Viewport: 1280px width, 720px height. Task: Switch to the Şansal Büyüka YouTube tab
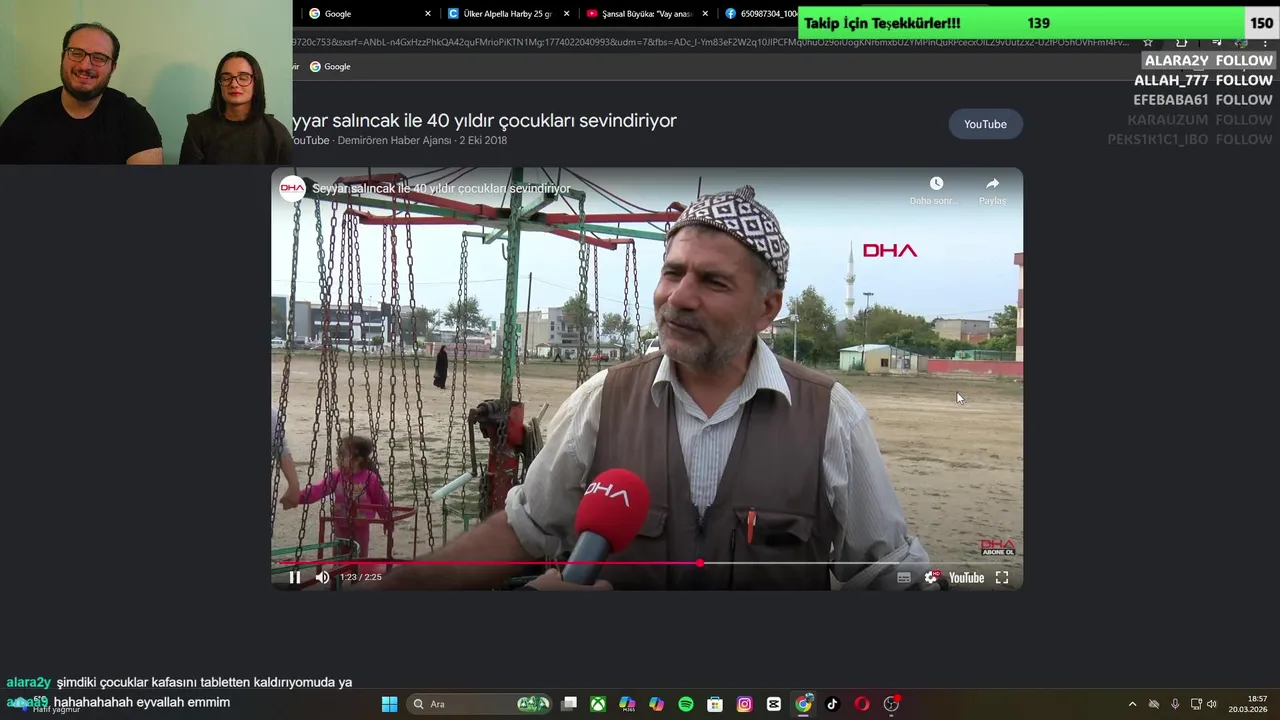647,14
